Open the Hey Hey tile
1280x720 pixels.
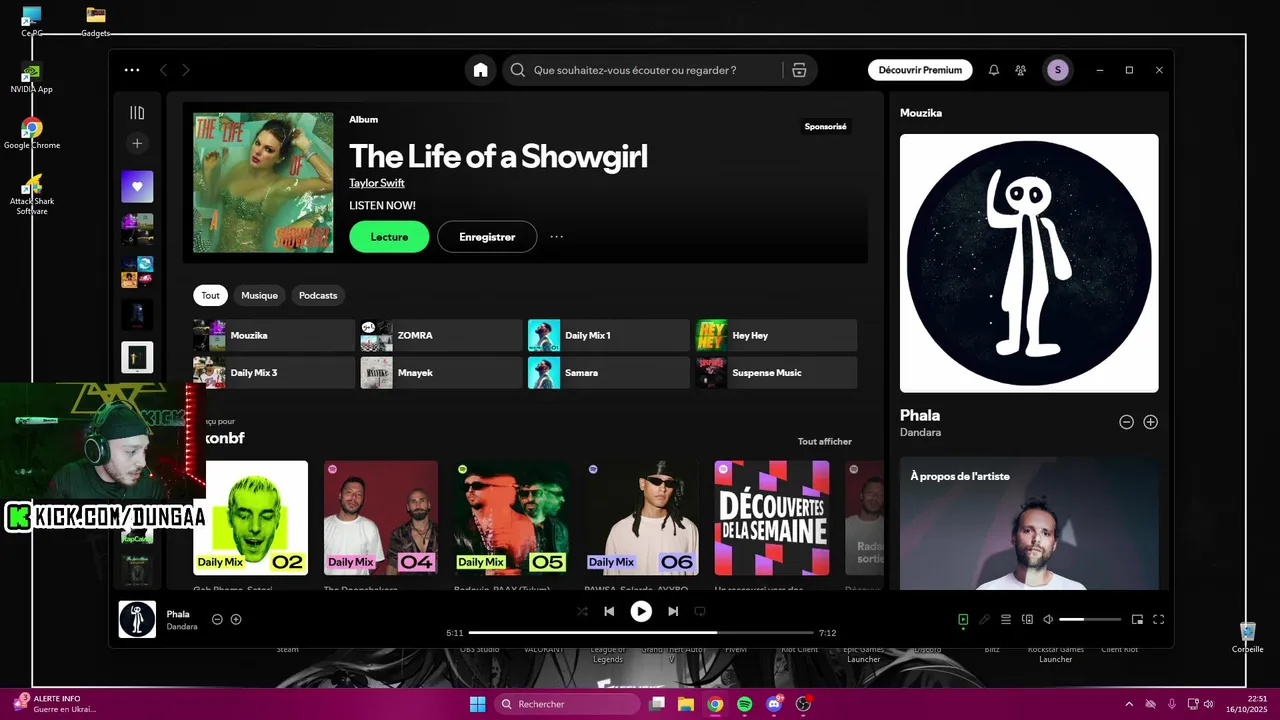776,336
